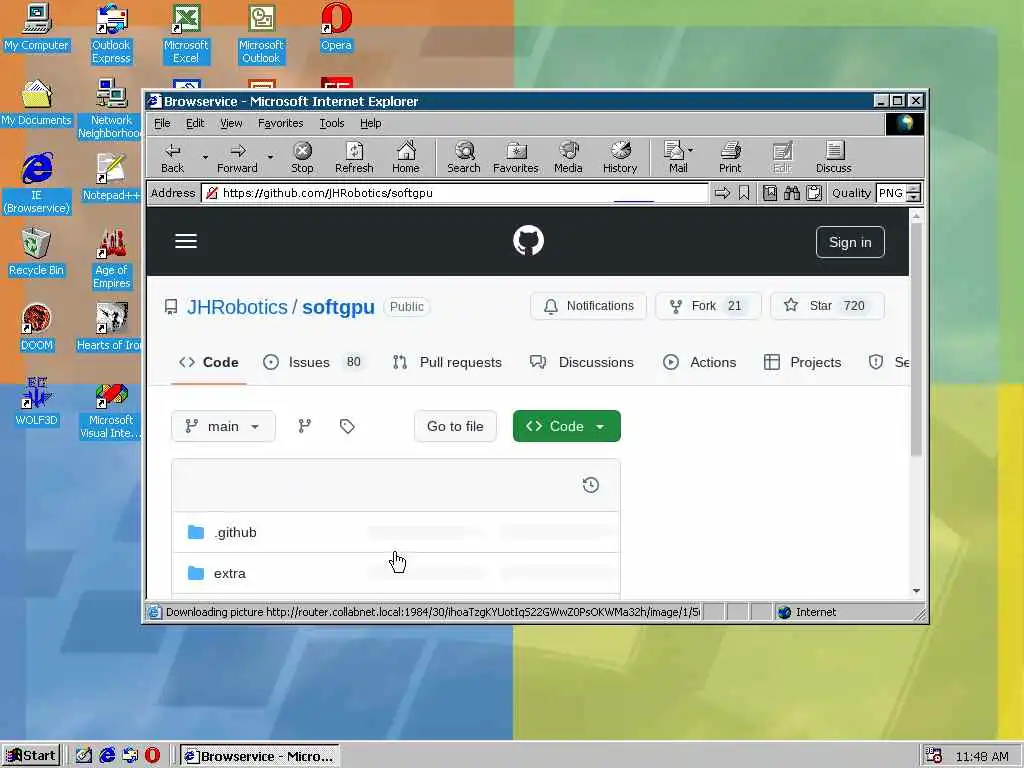Viewport: 1024px width, 768px height.
Task: Open the Favorites menu
Action: point(280,123)
